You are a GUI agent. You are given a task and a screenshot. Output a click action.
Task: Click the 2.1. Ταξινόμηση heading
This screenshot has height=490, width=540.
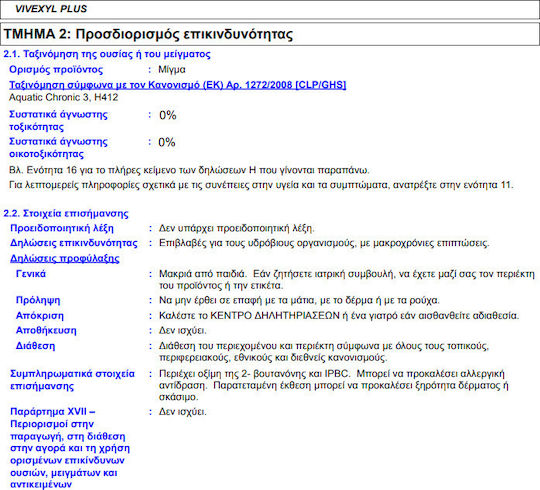point(107,54)
